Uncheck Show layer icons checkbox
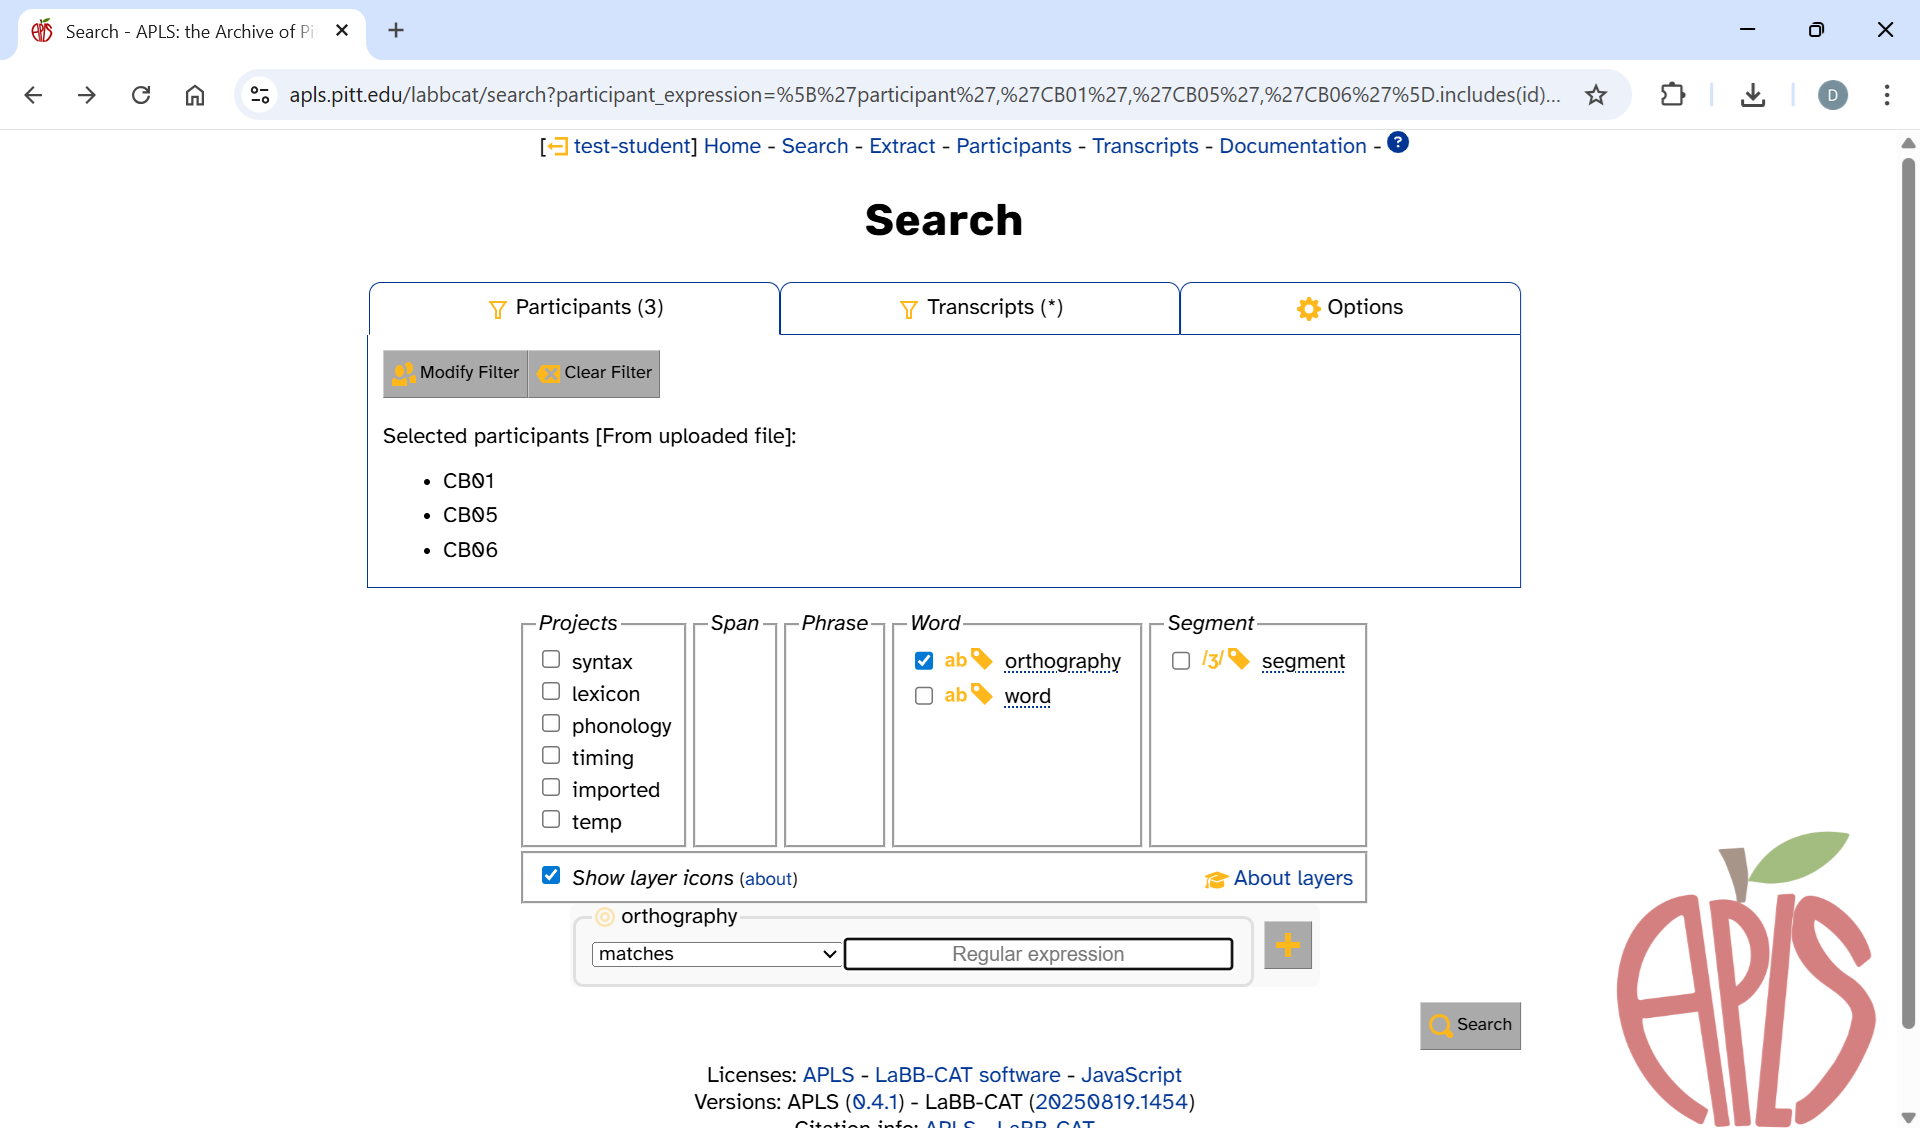The image size is (1920, 1128). (551, 876)
